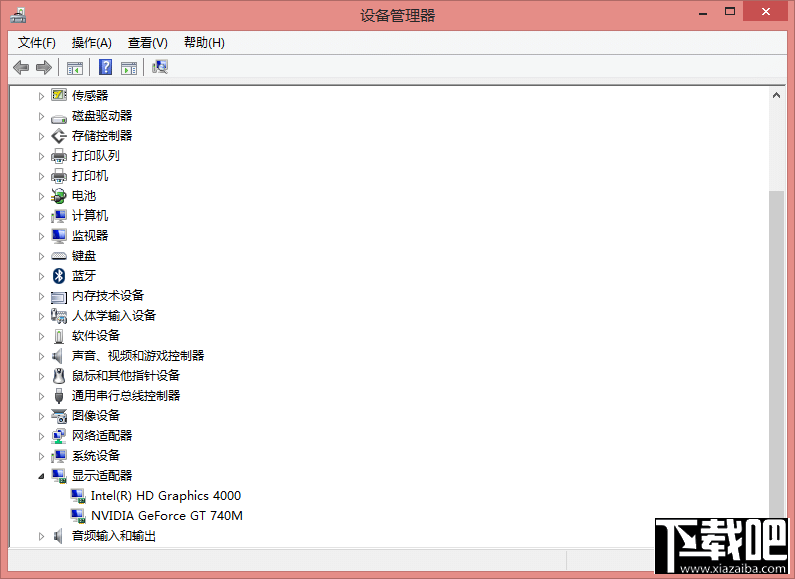Select the 网络适配器 network adapter icon
The width and height of the screenshot is (795, 579).
pos(59,436)
